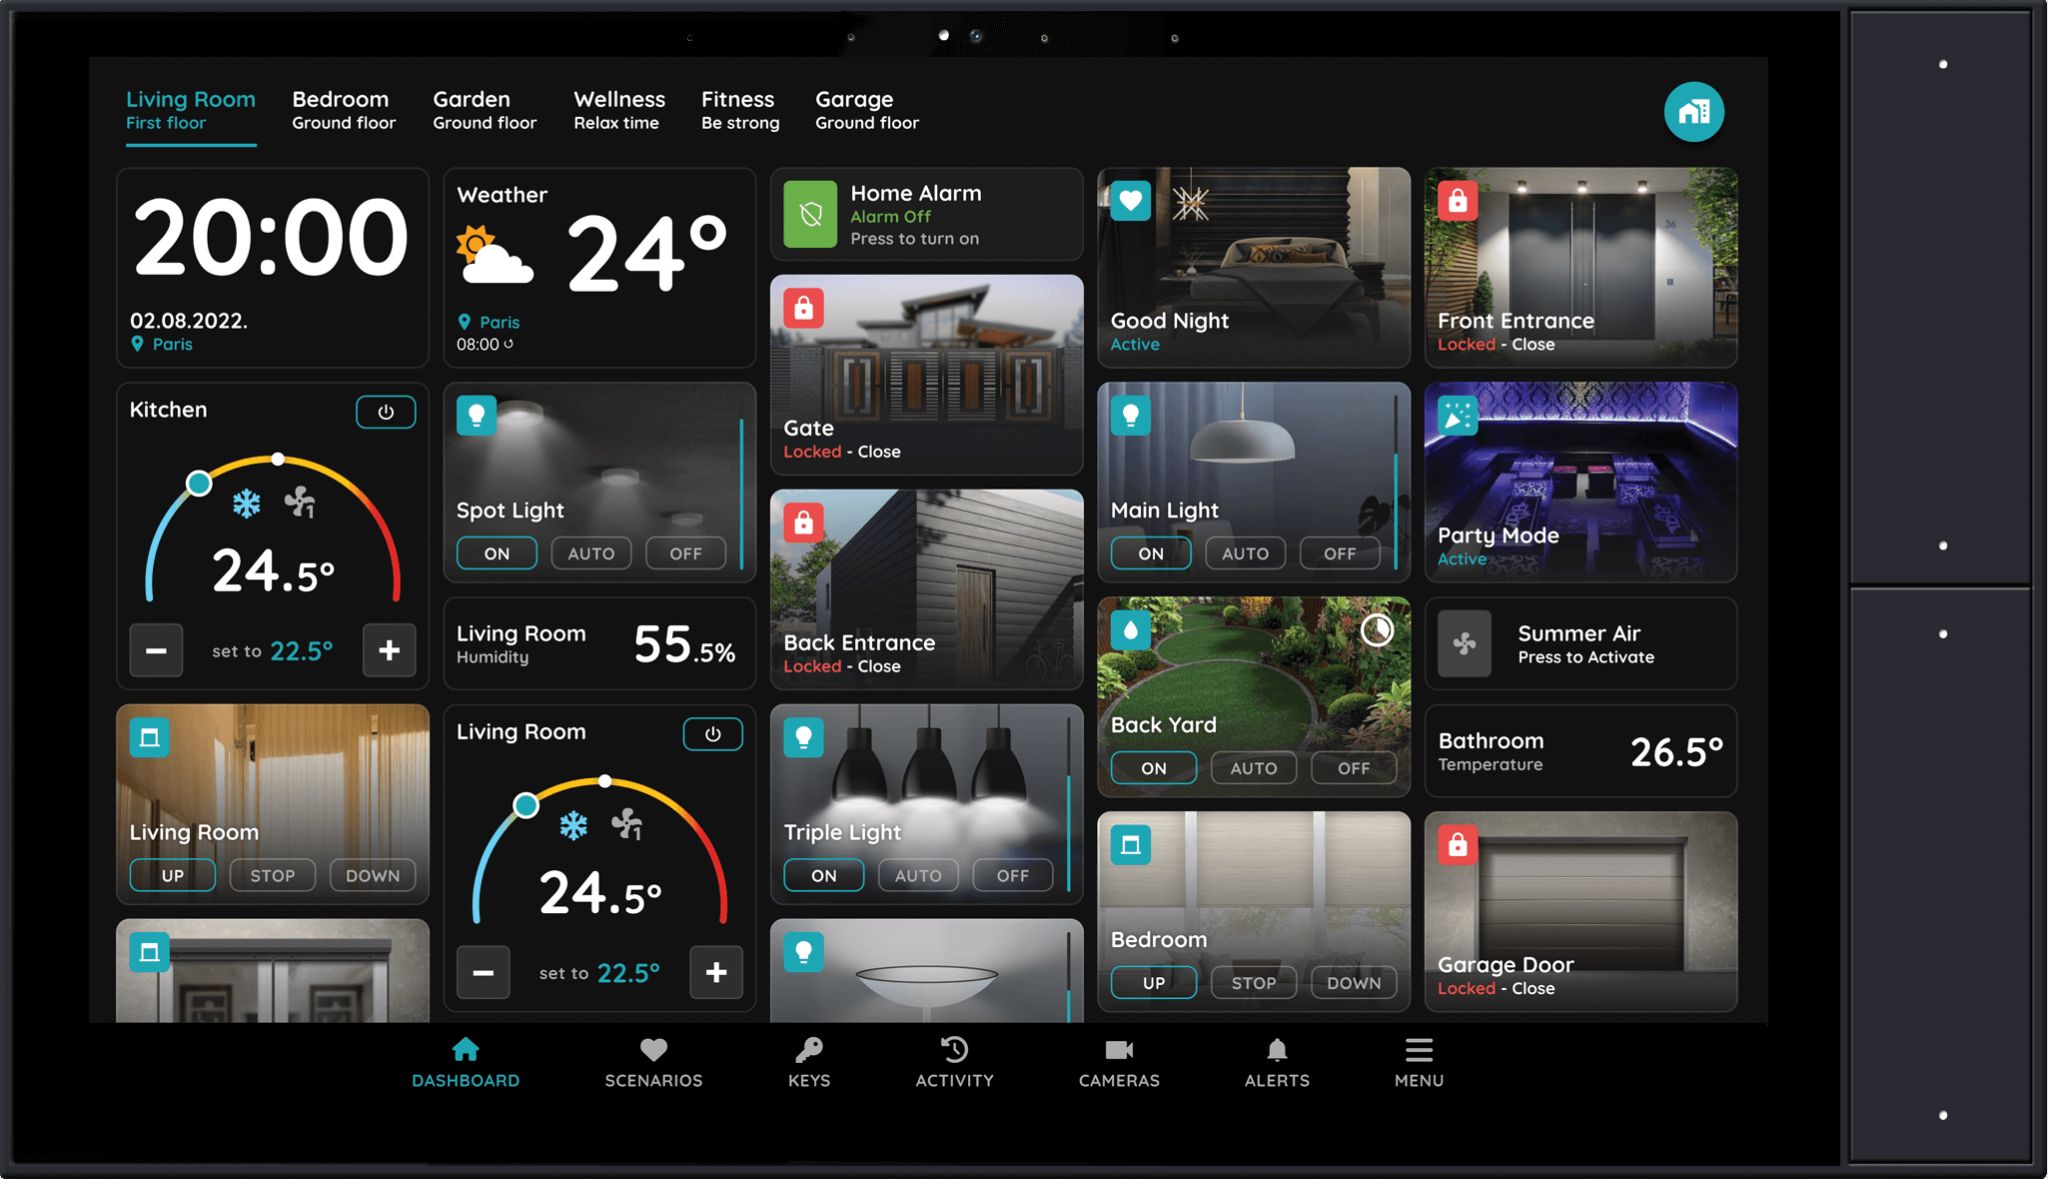This screenshot has width=2048, height=1179.
Task: Tap the Living Room blinds icon
Action: (x=149, y=737)
